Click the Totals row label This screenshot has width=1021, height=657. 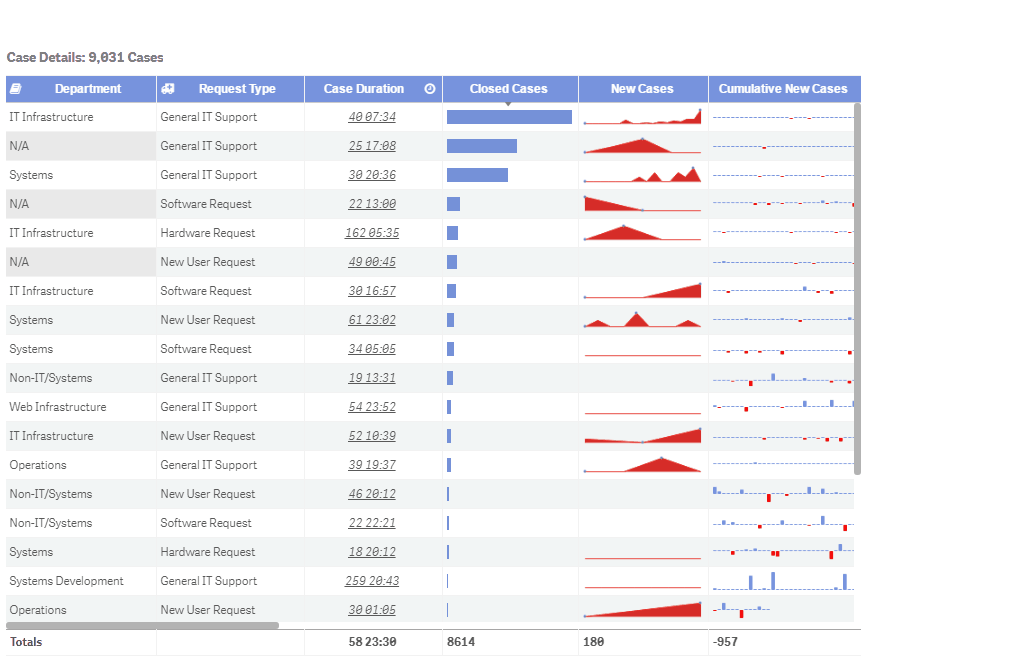(26, 642)
